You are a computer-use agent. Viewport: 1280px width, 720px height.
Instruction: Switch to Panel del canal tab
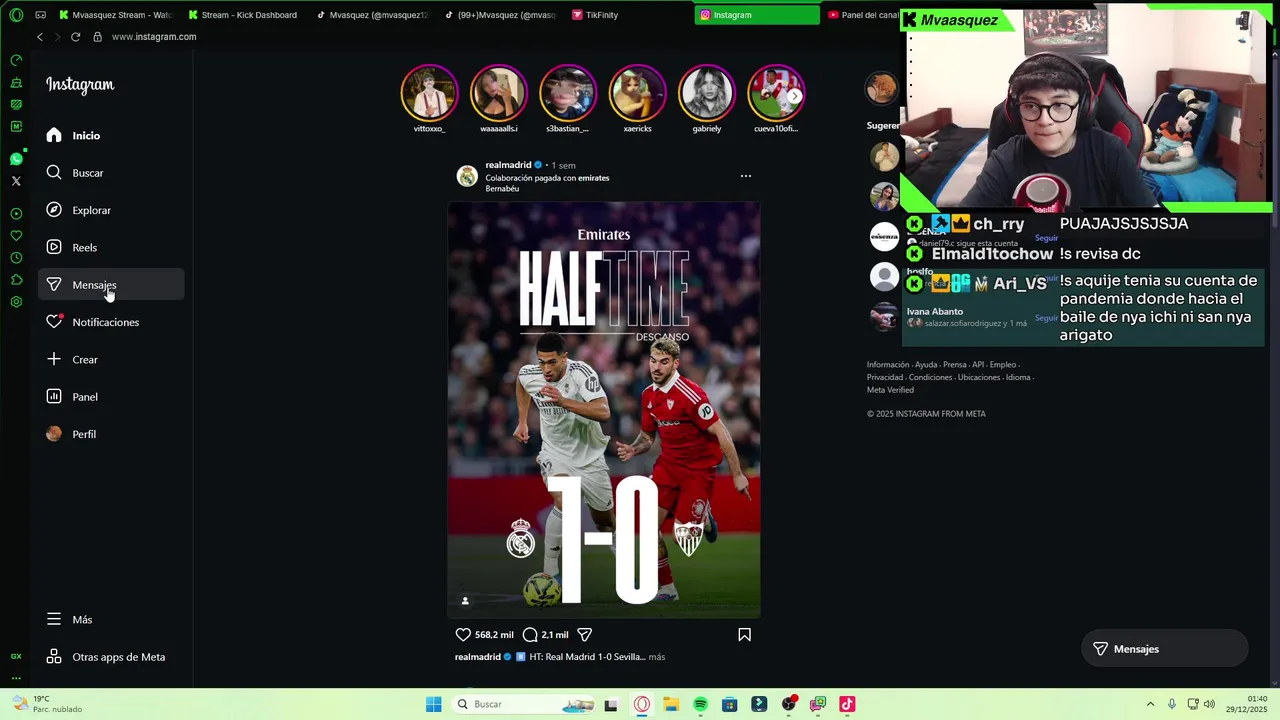(x=862, y=15)
